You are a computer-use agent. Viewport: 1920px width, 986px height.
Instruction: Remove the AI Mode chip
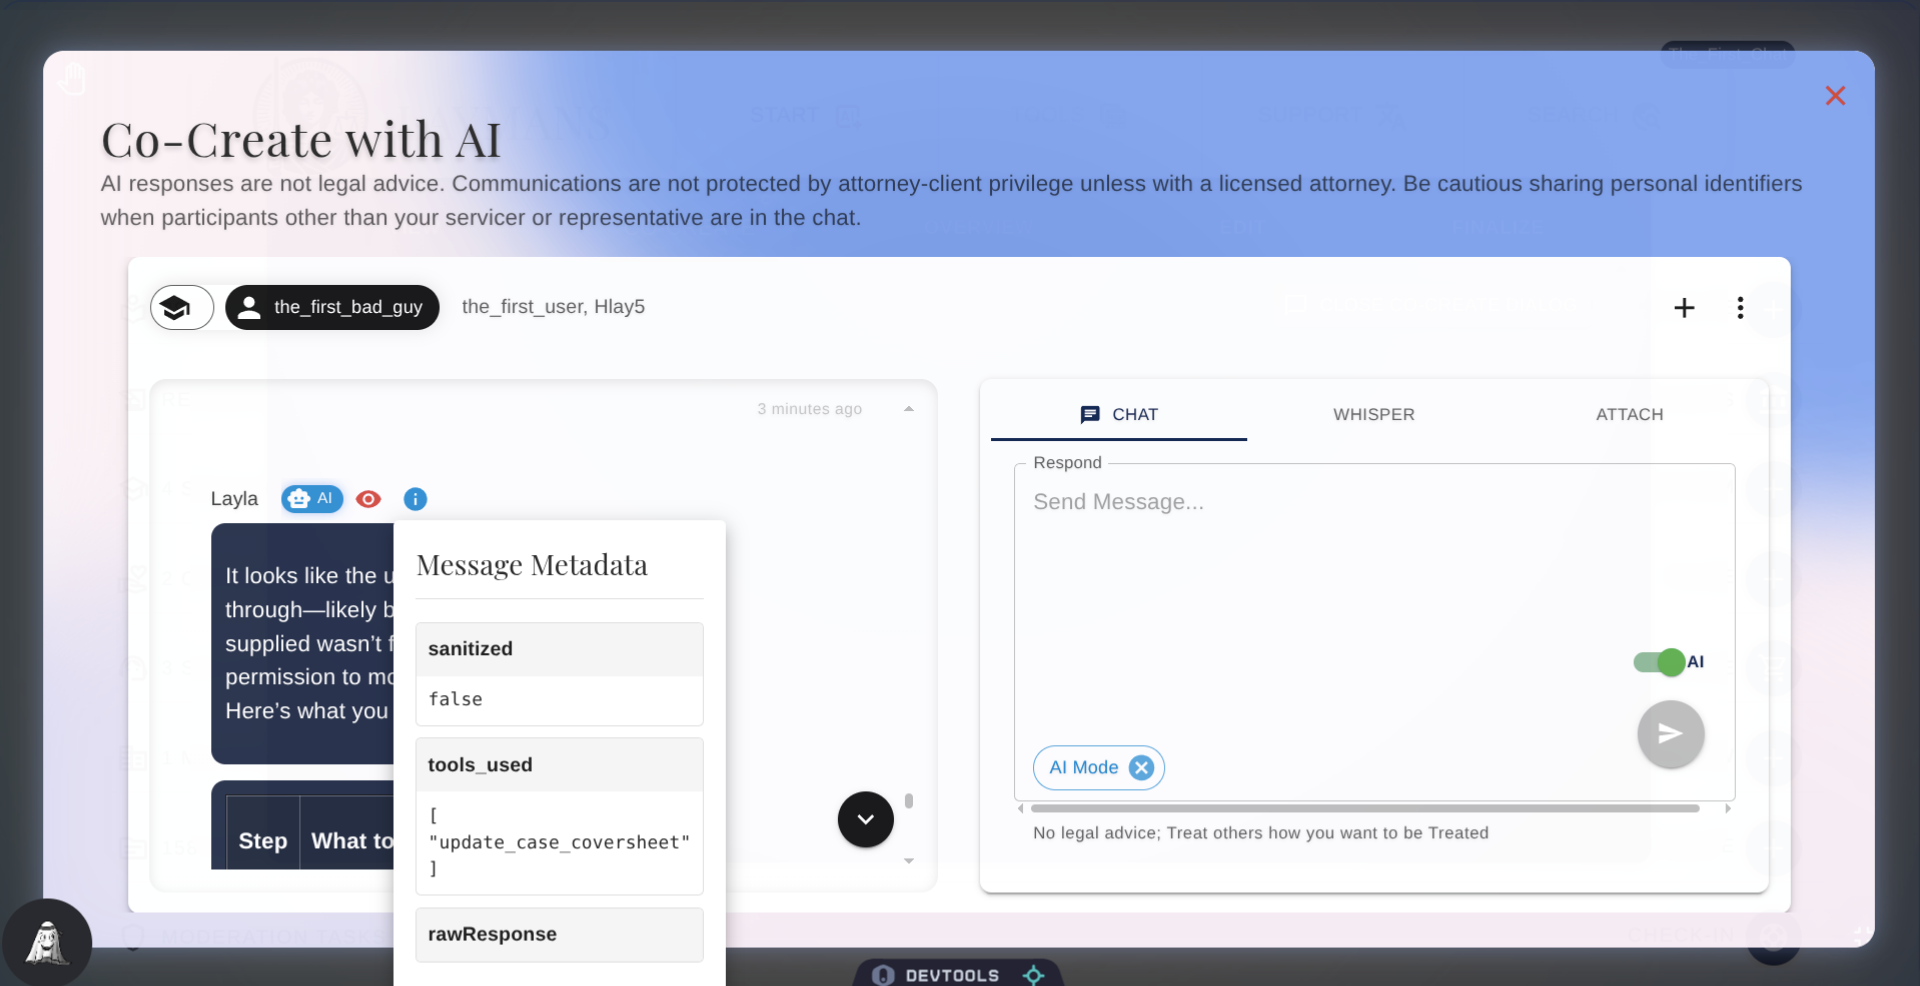(1141, 767)
